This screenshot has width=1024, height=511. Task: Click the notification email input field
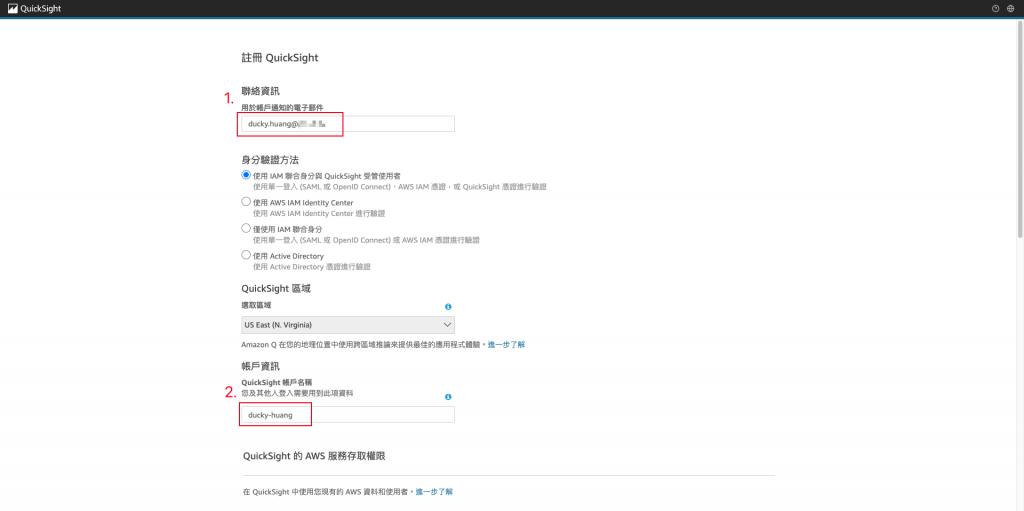(x=348, y=124)
